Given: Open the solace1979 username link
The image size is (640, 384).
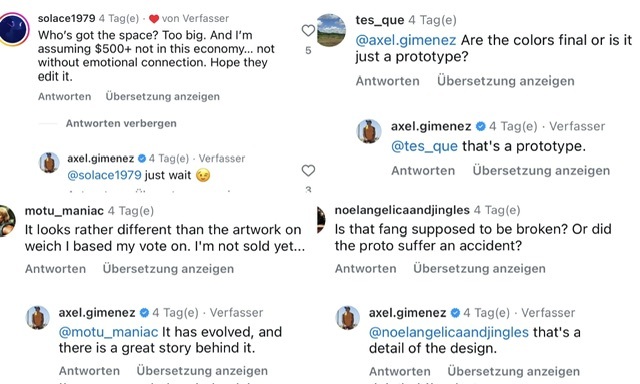Looking at the screenshot, I should click(67, 18).
